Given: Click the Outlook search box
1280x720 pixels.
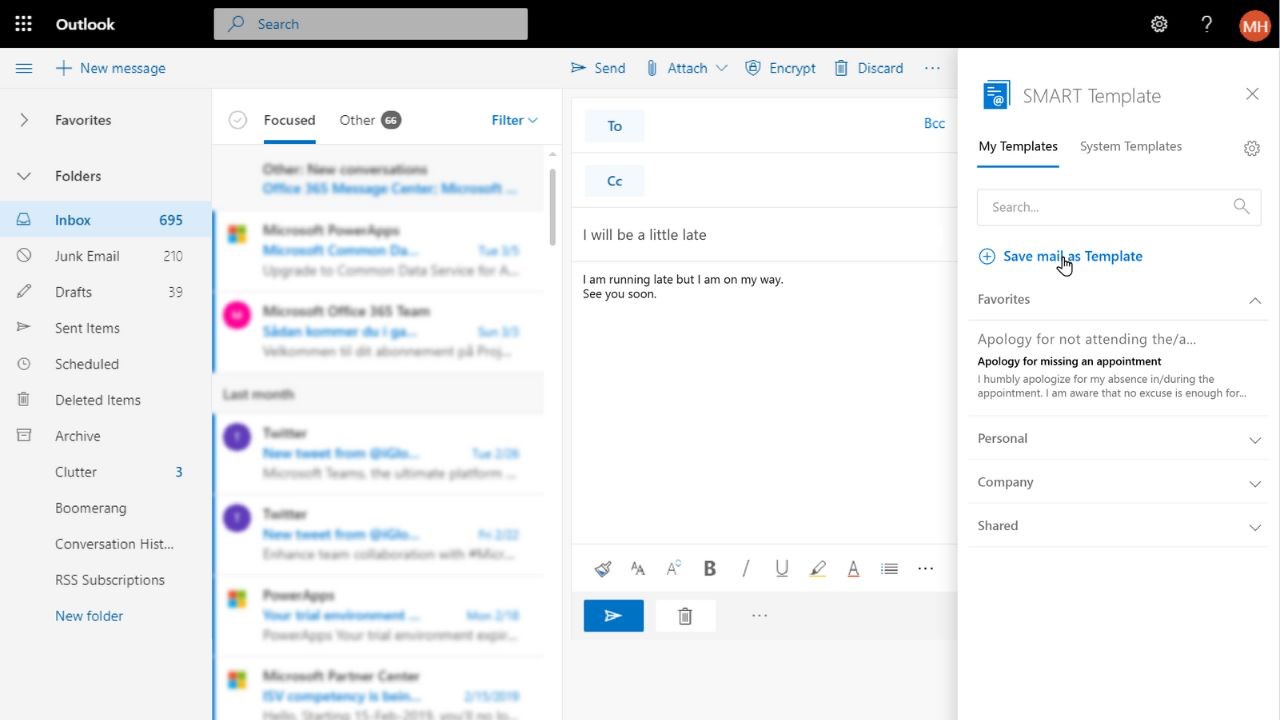Looking at the screenshot, I should point(370,24).
